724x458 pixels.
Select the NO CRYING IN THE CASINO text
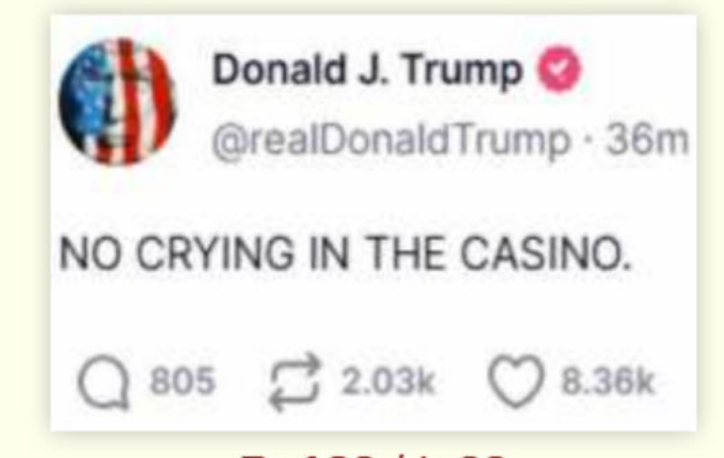point(345,253)
